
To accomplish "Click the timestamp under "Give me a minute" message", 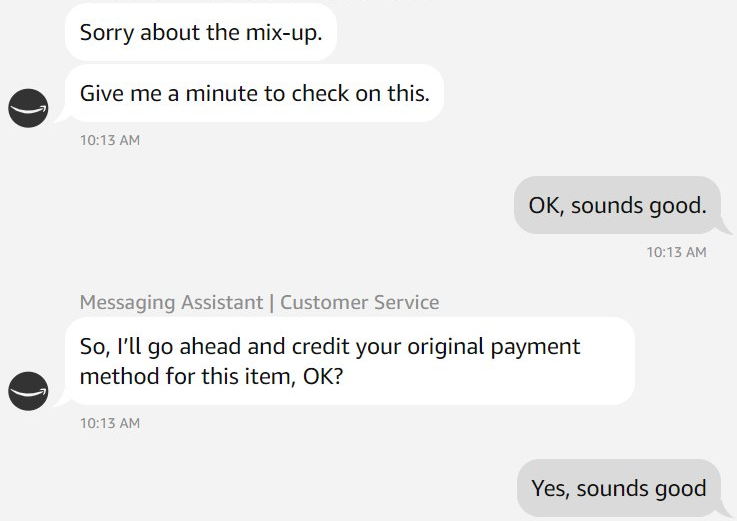I will coord(110,140).
